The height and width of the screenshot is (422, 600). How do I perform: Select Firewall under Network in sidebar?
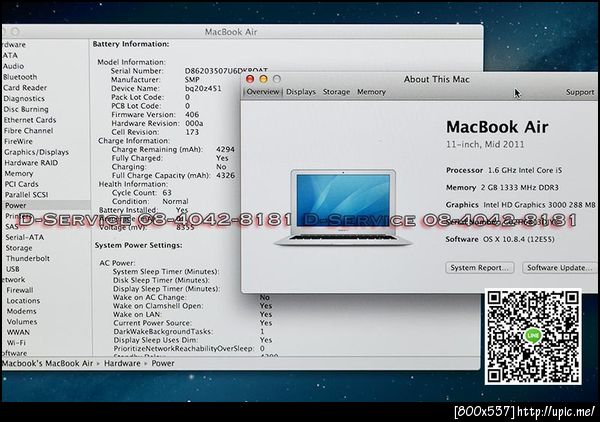point(20,290)
